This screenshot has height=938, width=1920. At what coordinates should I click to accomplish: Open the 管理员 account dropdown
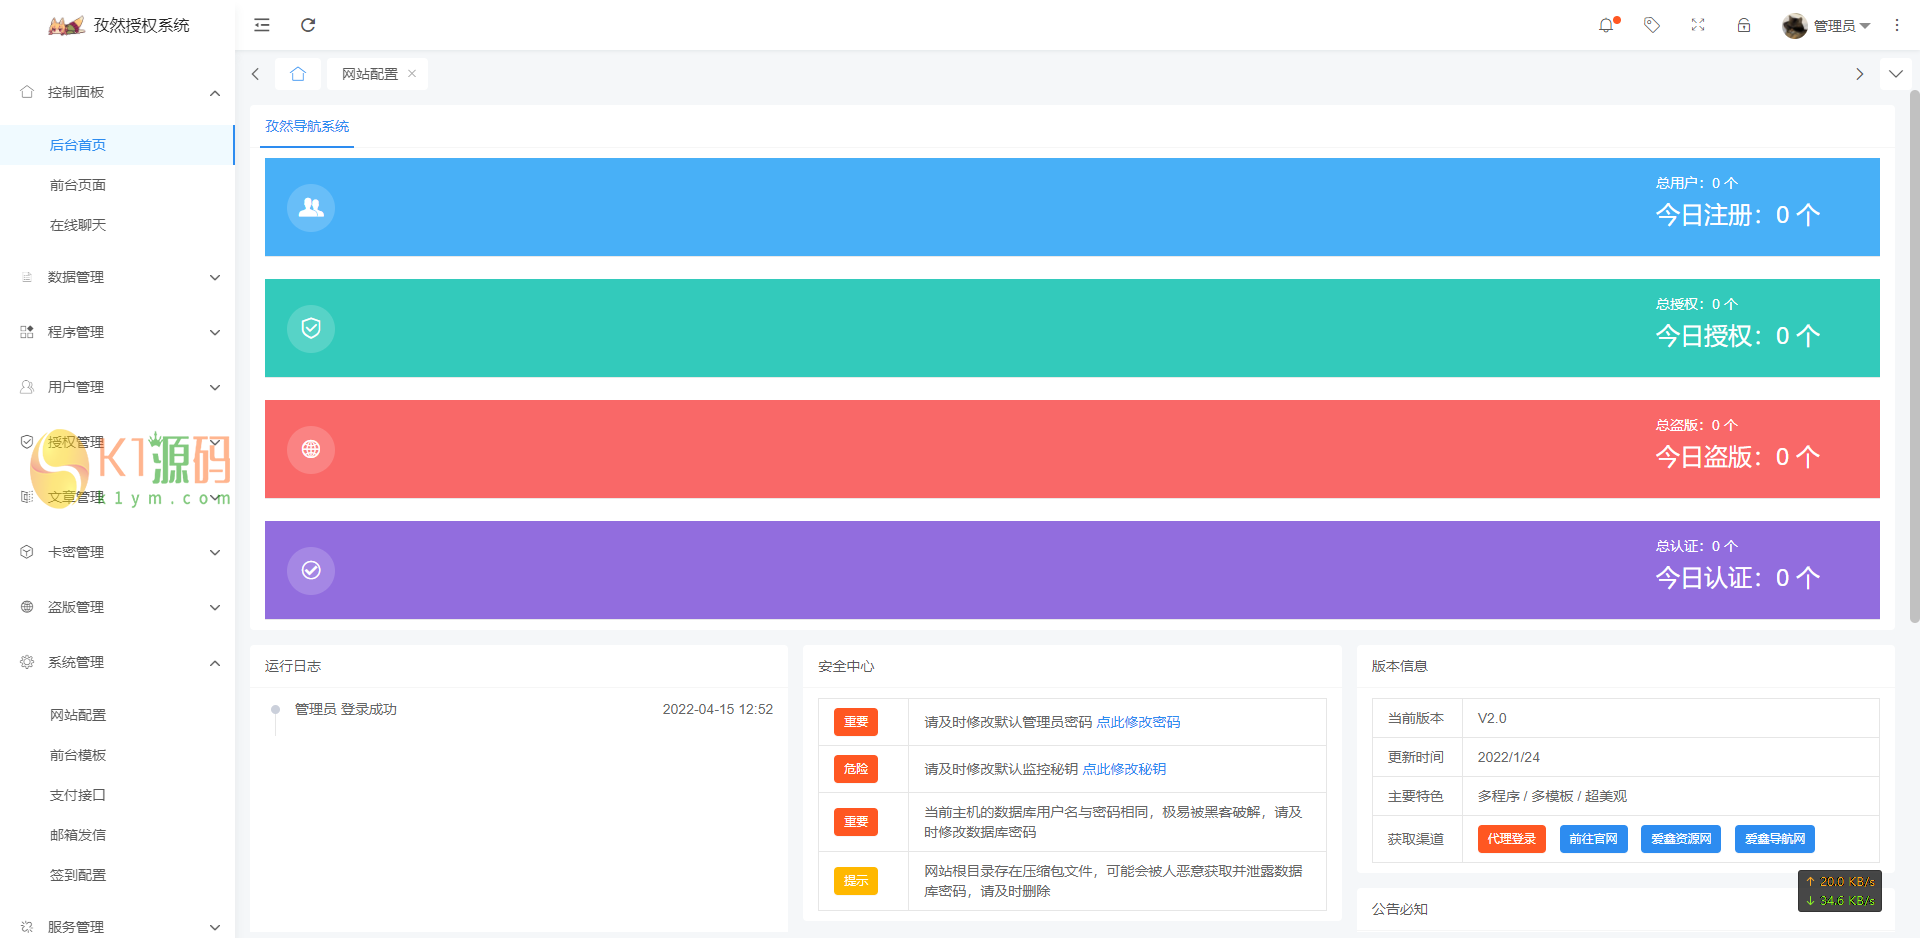pos(1827,26)
